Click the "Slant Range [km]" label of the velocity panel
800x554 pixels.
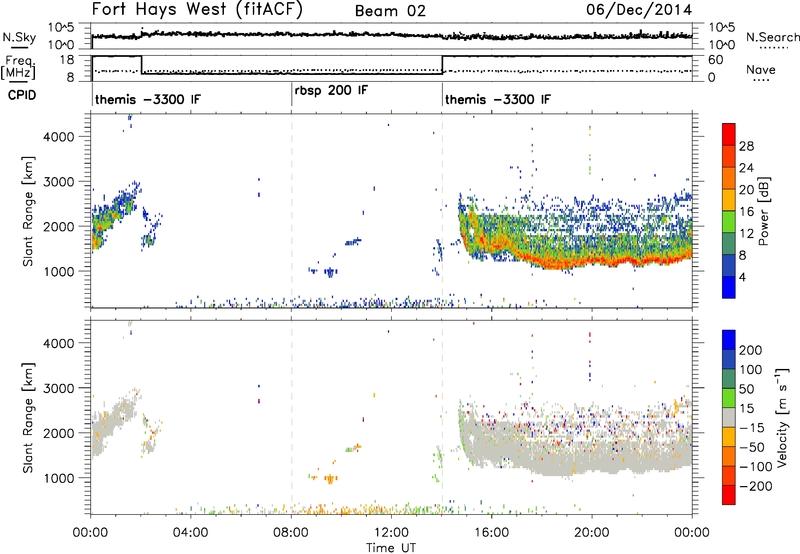(28, 417)
